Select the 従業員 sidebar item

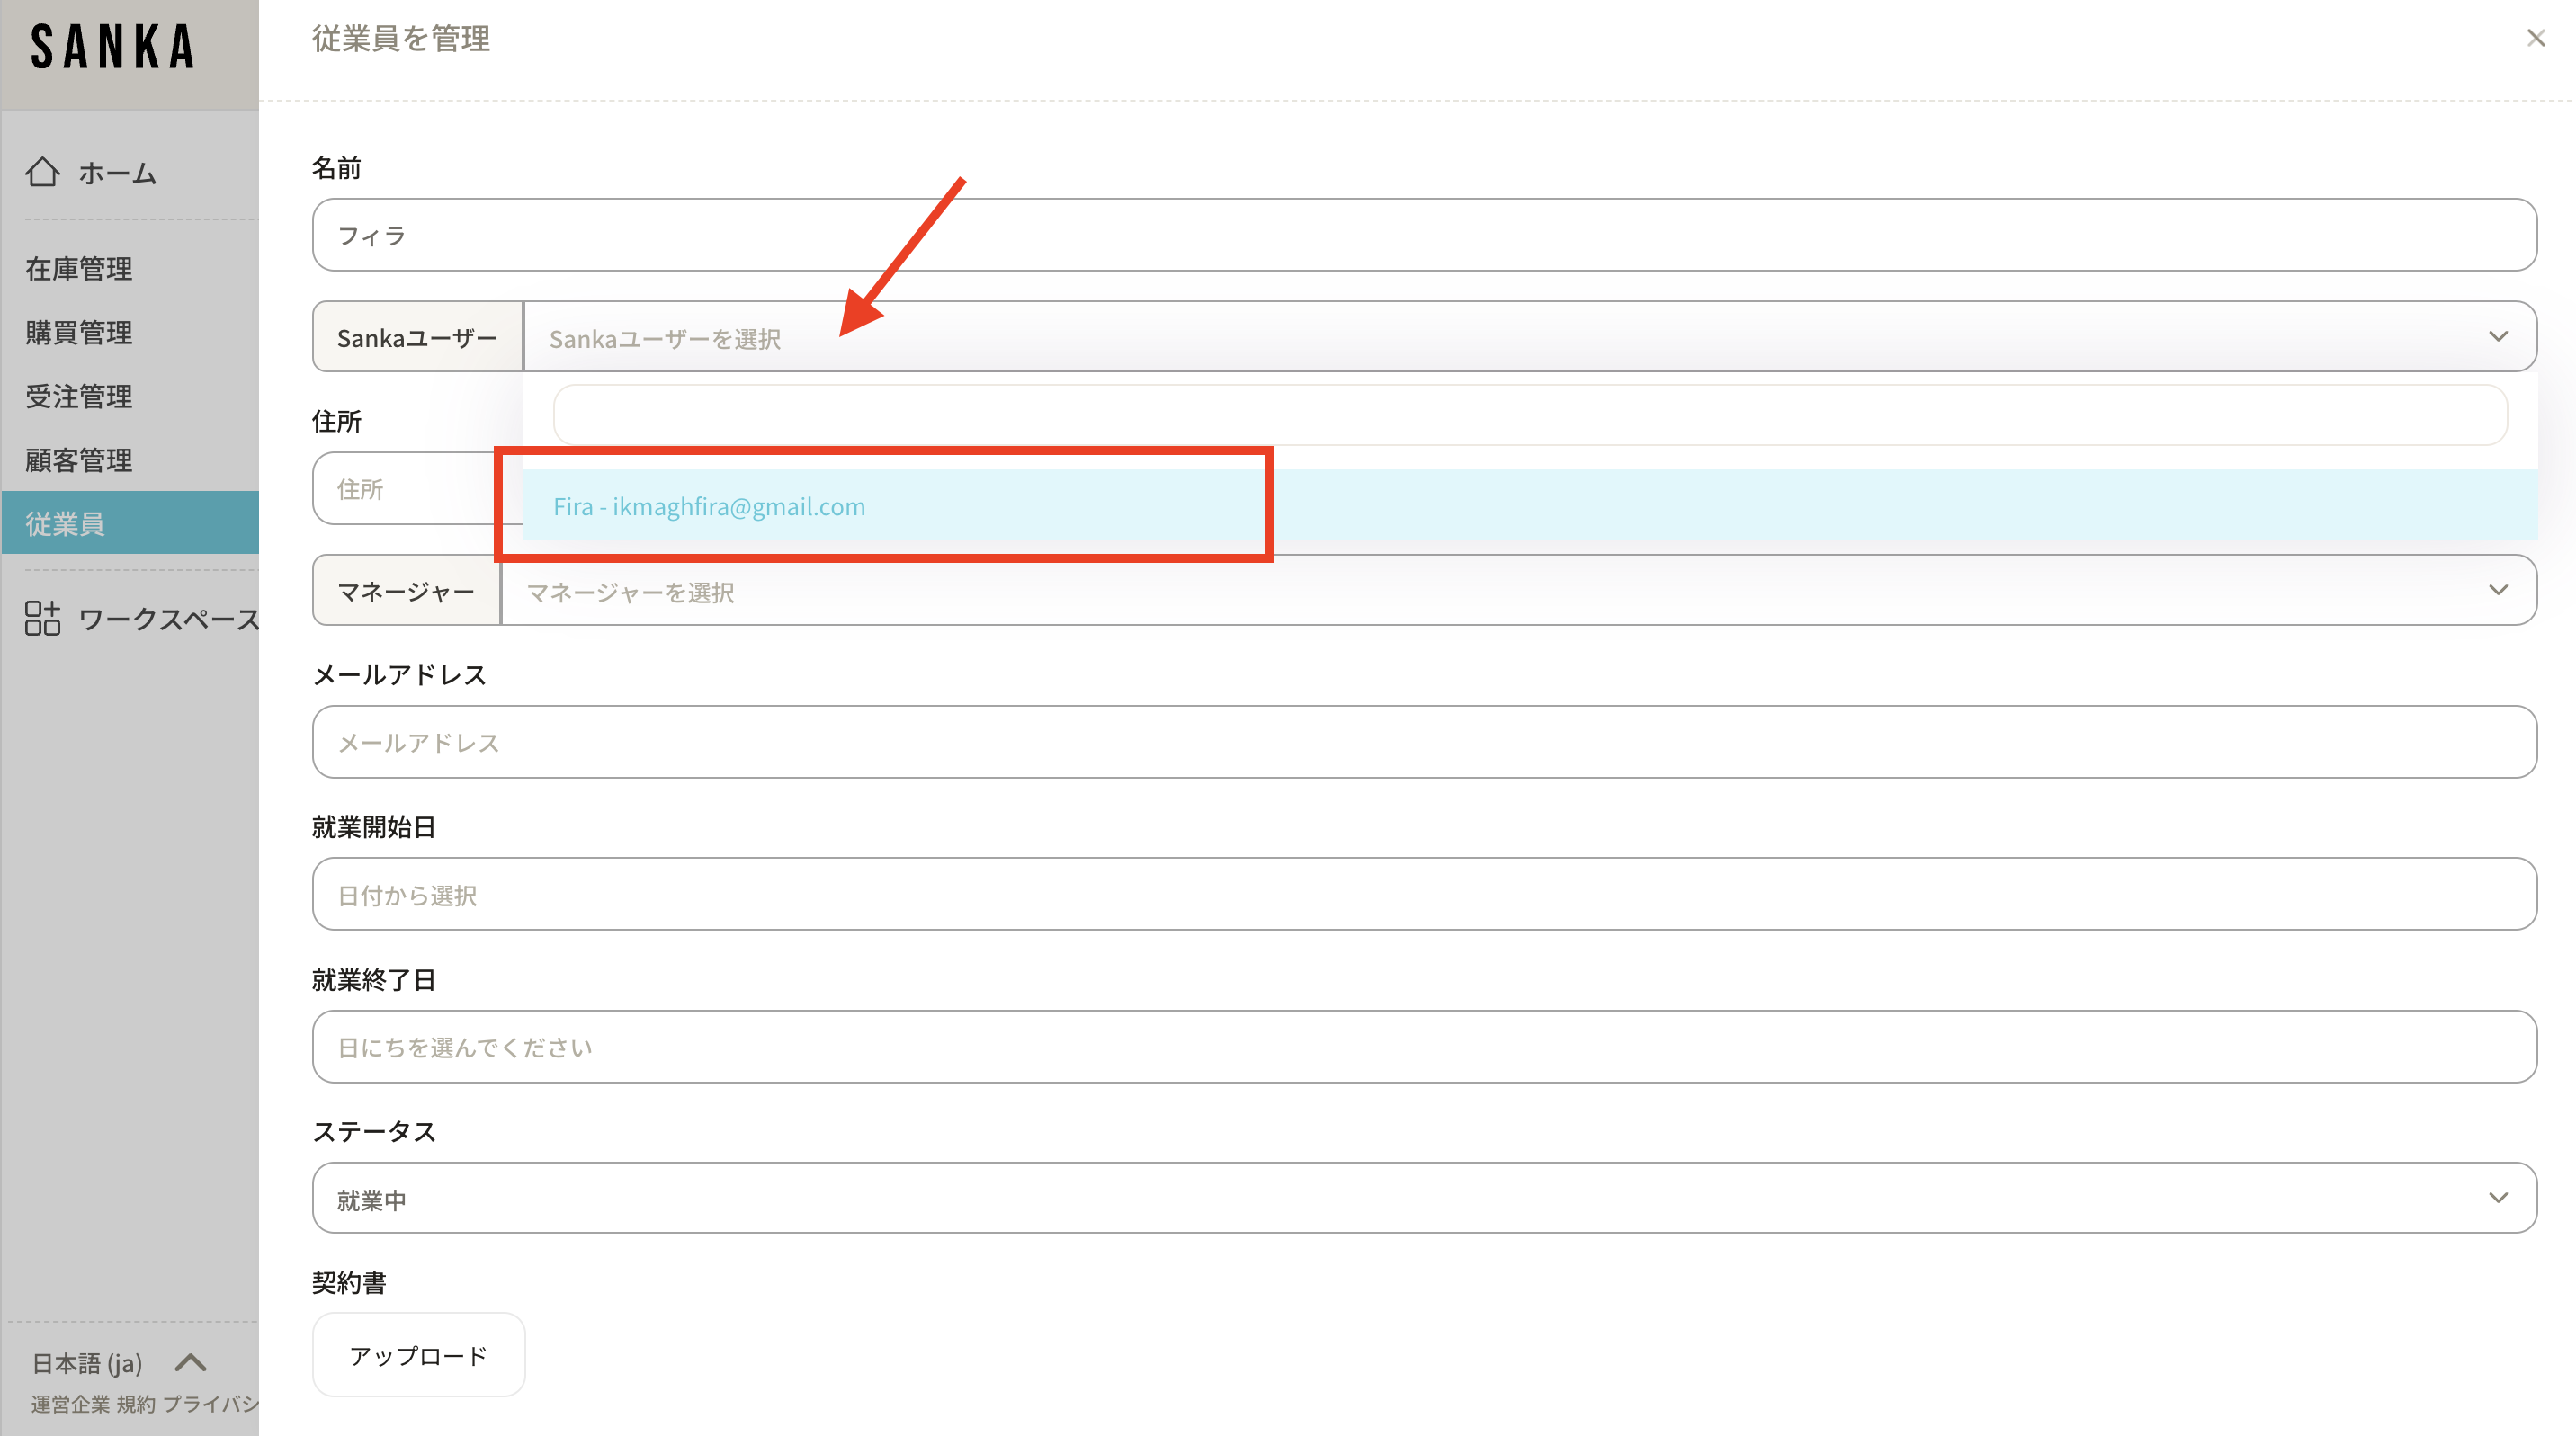pos(66,523)
